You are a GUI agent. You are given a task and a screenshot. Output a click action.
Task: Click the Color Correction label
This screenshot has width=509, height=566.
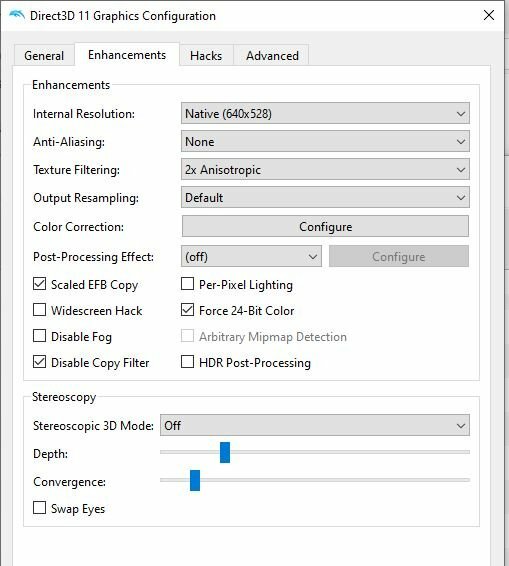pos(78,227)
